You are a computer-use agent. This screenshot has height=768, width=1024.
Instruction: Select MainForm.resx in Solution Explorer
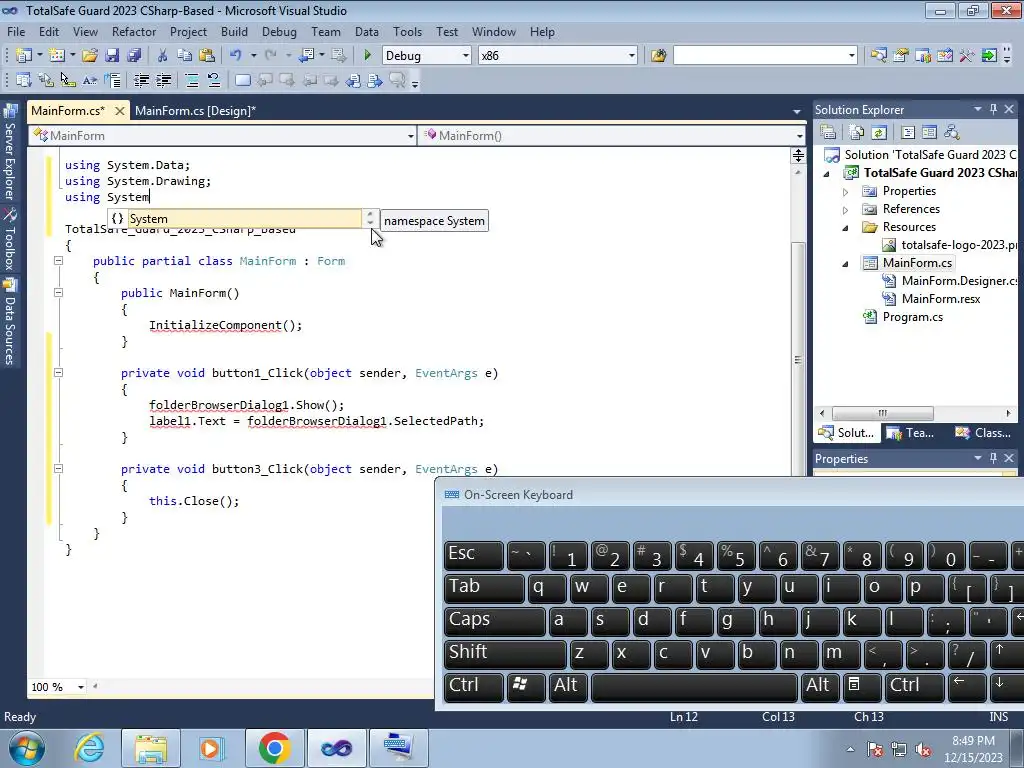940,298
